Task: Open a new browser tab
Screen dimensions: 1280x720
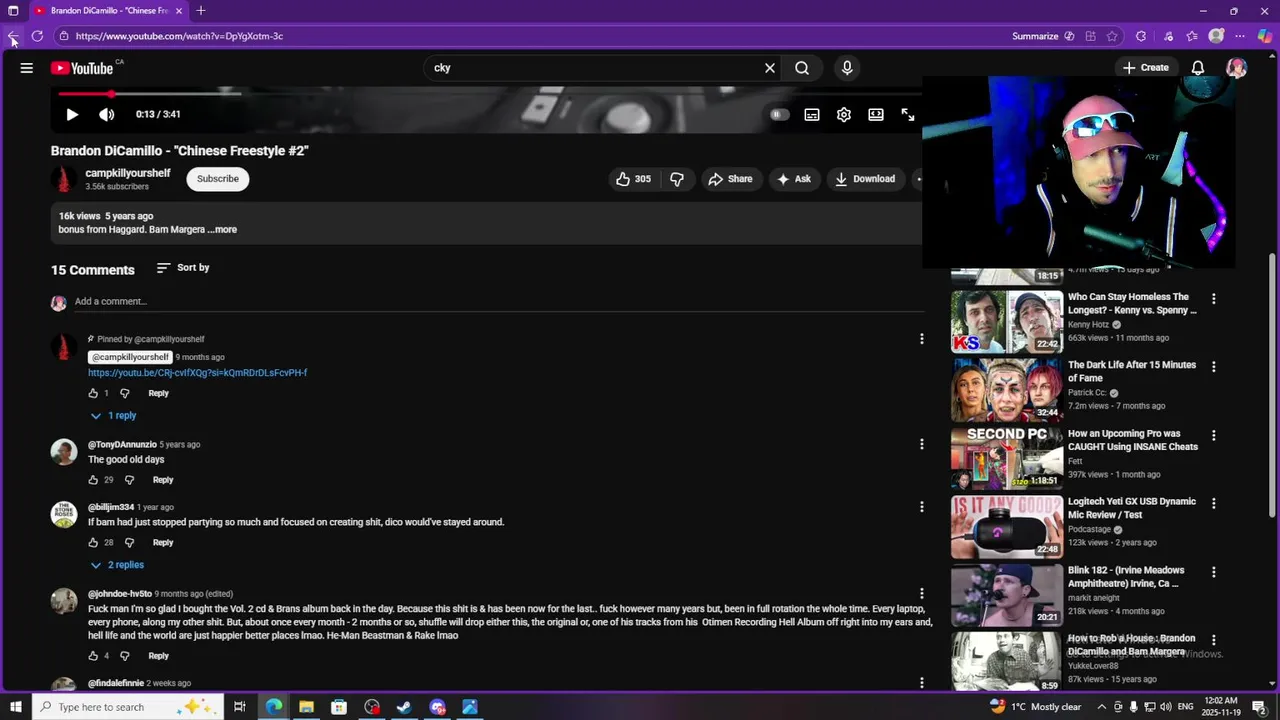Action: pyautogui.click(x=201, y=11)
